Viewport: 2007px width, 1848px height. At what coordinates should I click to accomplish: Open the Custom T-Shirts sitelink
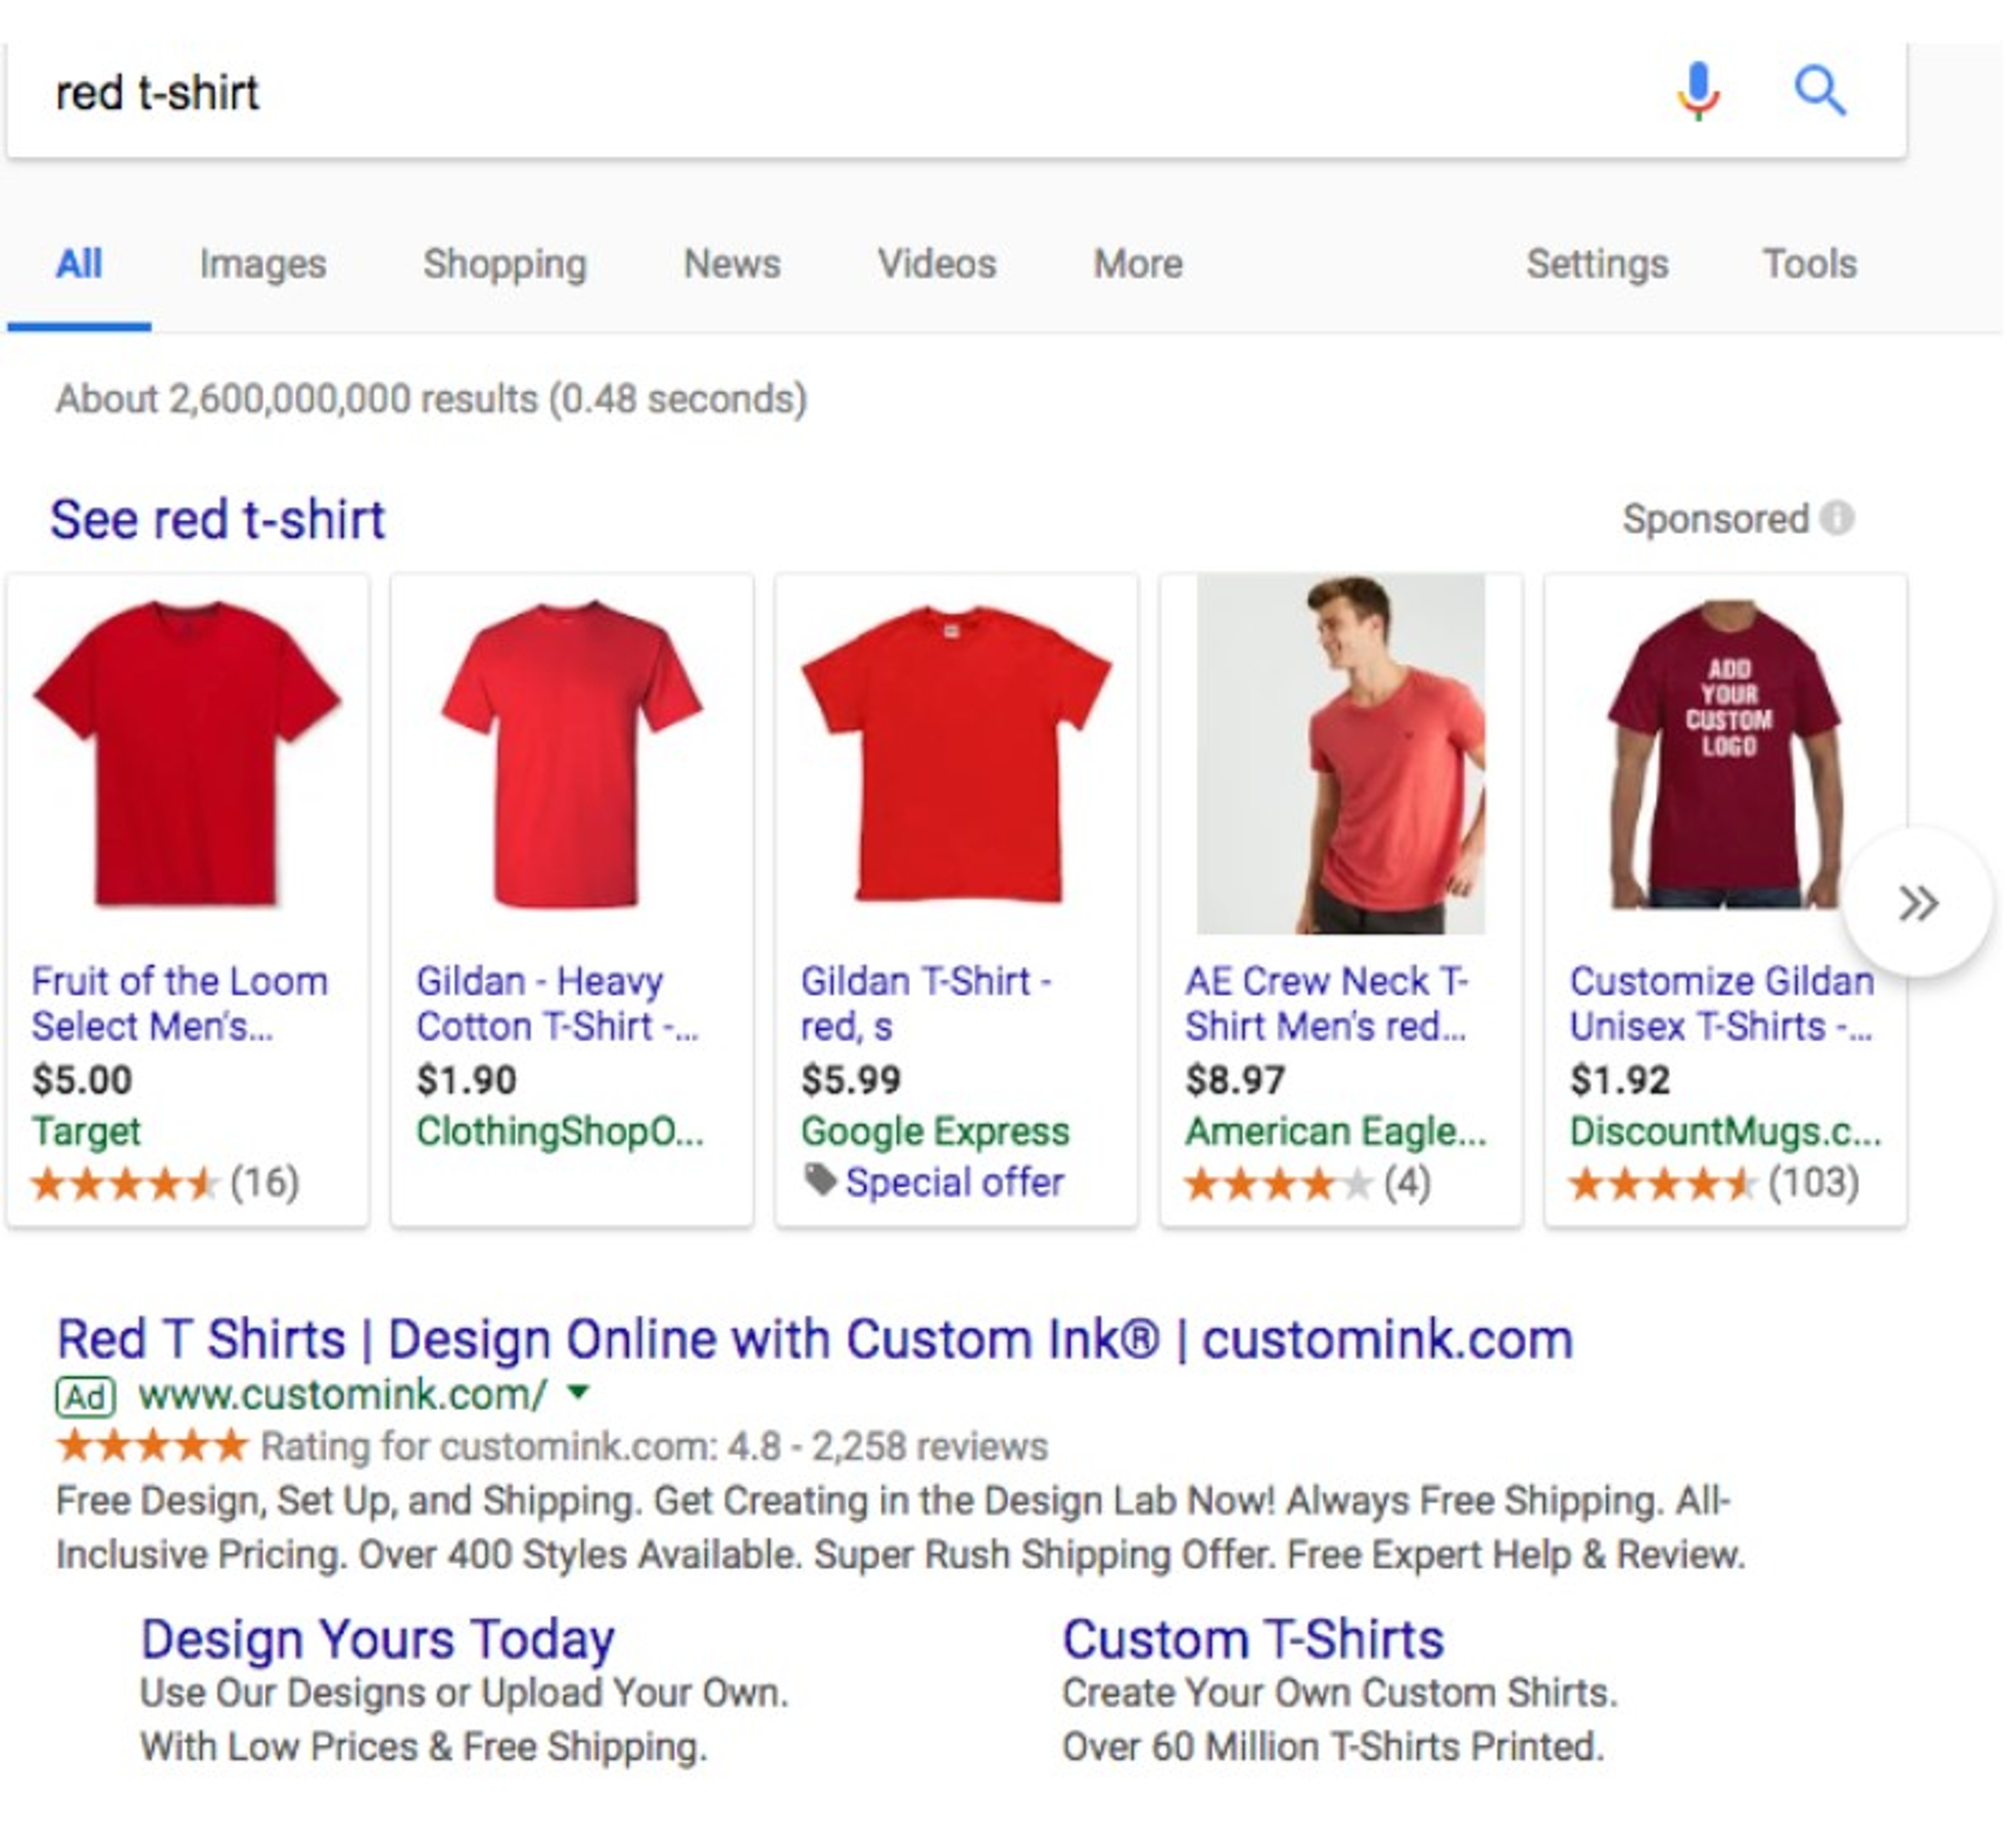click(x=1252, y=1639)
